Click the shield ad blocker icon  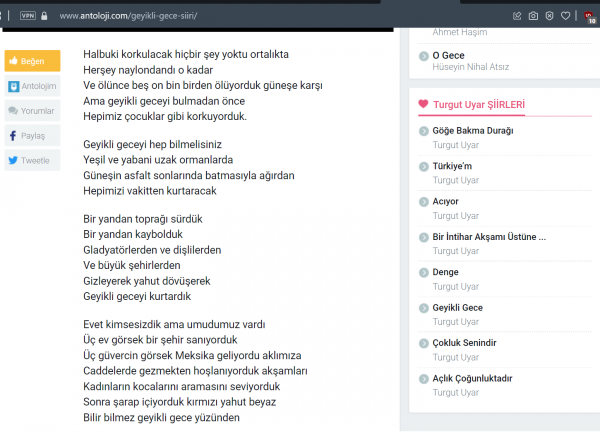click(549, 16)
